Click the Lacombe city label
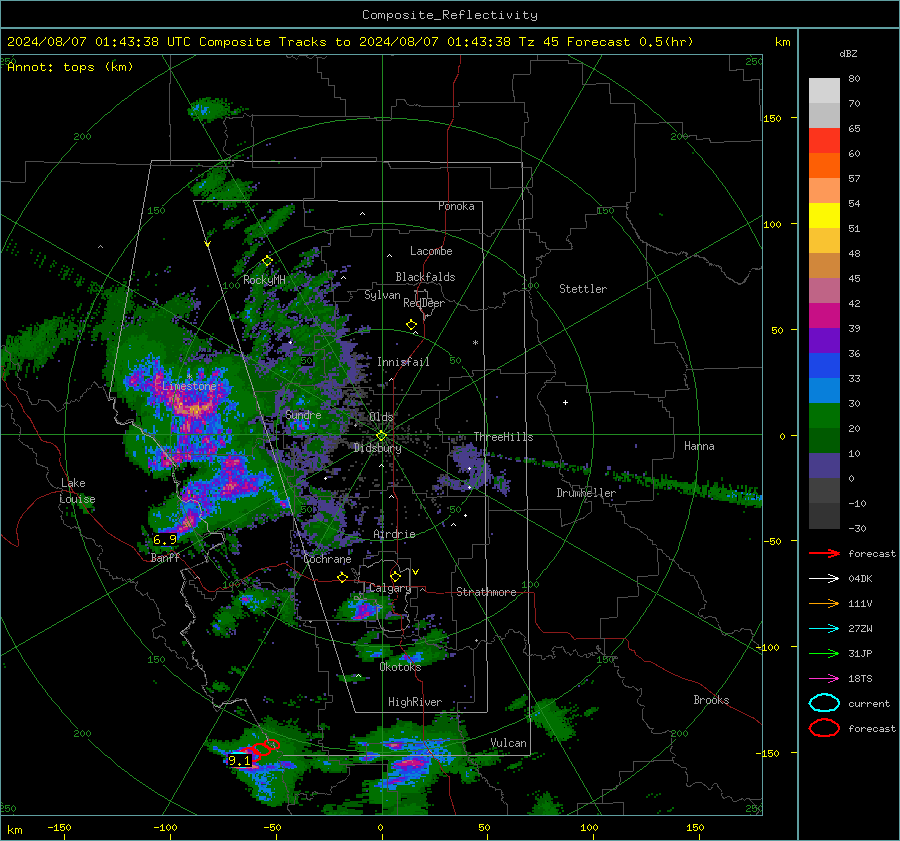The width and height of the screenshot is (900, 841). 431,251
